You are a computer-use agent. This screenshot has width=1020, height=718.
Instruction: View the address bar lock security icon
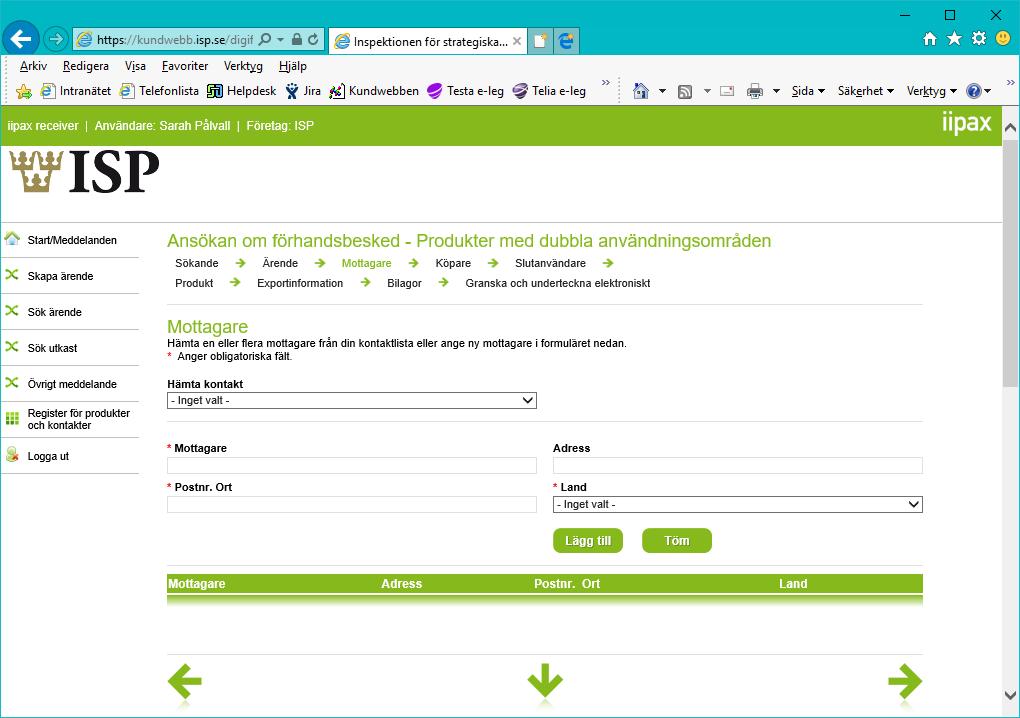click(297, 40)
